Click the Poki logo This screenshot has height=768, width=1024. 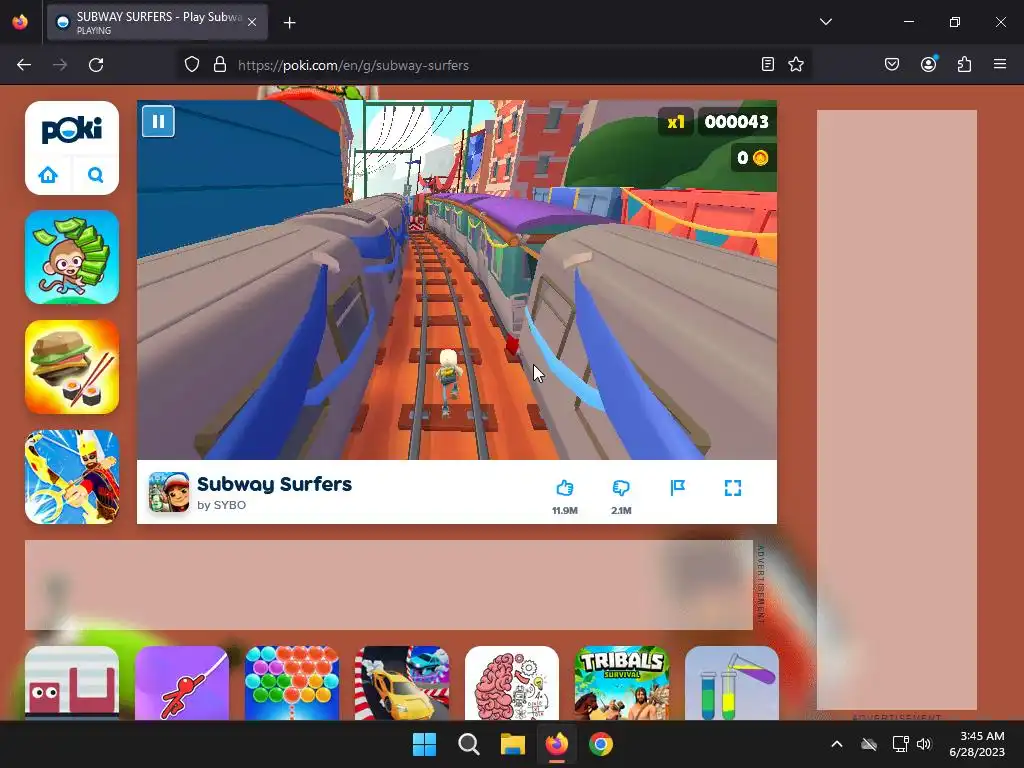72,130
